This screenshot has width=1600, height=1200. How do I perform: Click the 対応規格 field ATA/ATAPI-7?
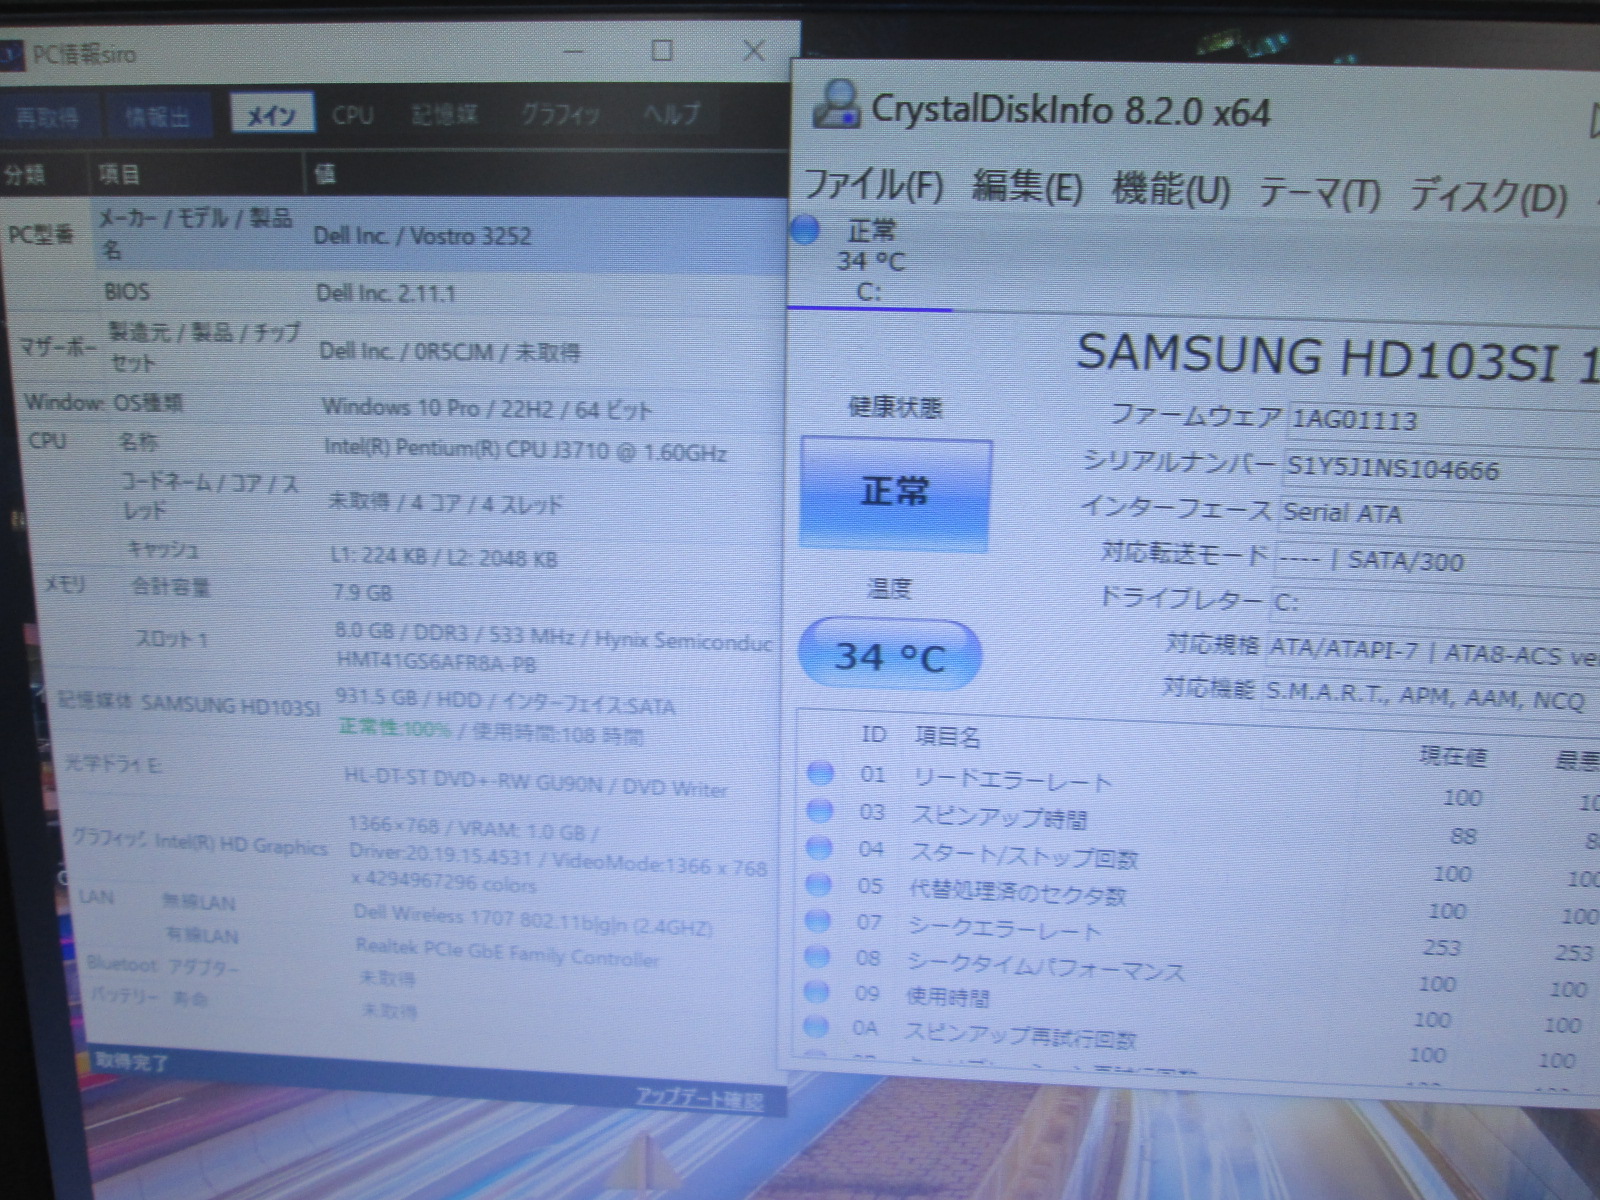1432,653
